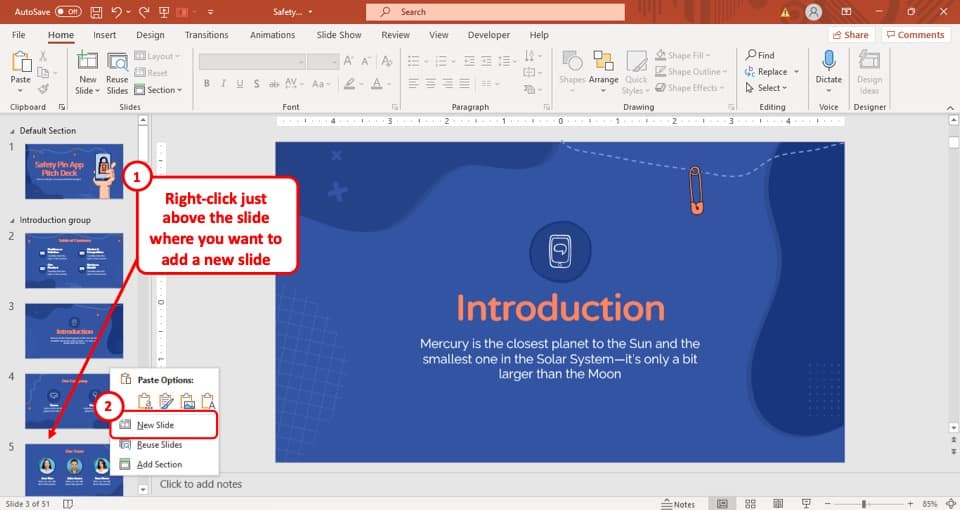Switch to Slide Sorter view icon
This screenshot has height=510, width=960.
[x=750, y=504]
